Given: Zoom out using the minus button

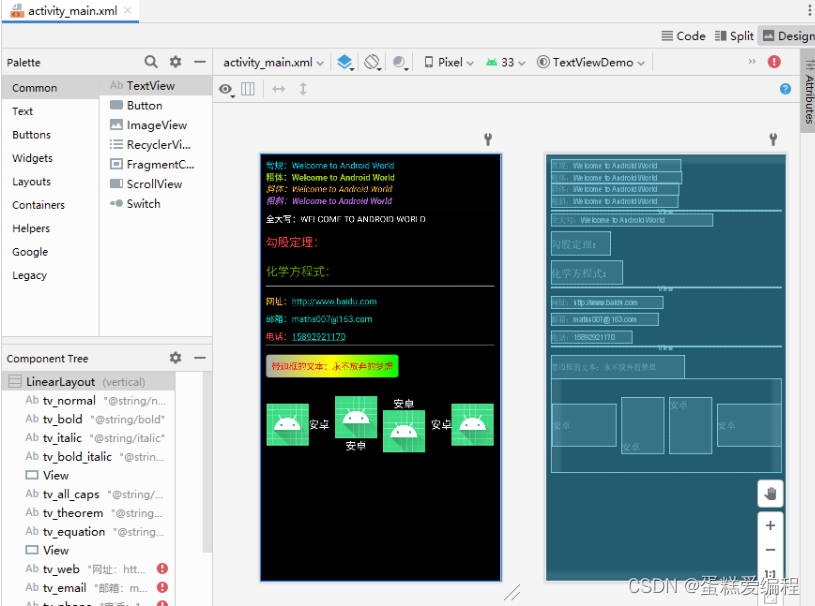Looking at the screenshot, I should click(x=770, y=550).
